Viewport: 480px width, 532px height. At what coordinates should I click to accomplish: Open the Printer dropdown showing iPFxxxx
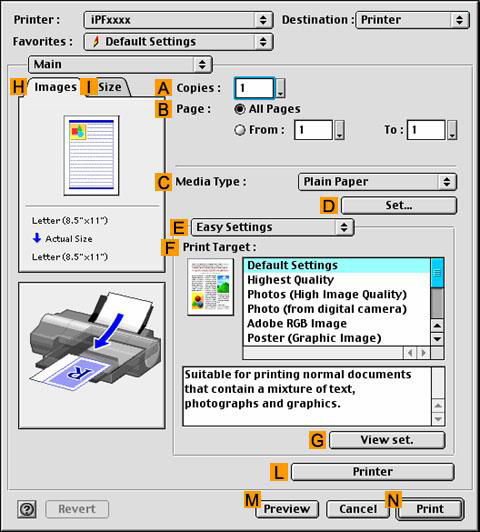click(178, 20)
